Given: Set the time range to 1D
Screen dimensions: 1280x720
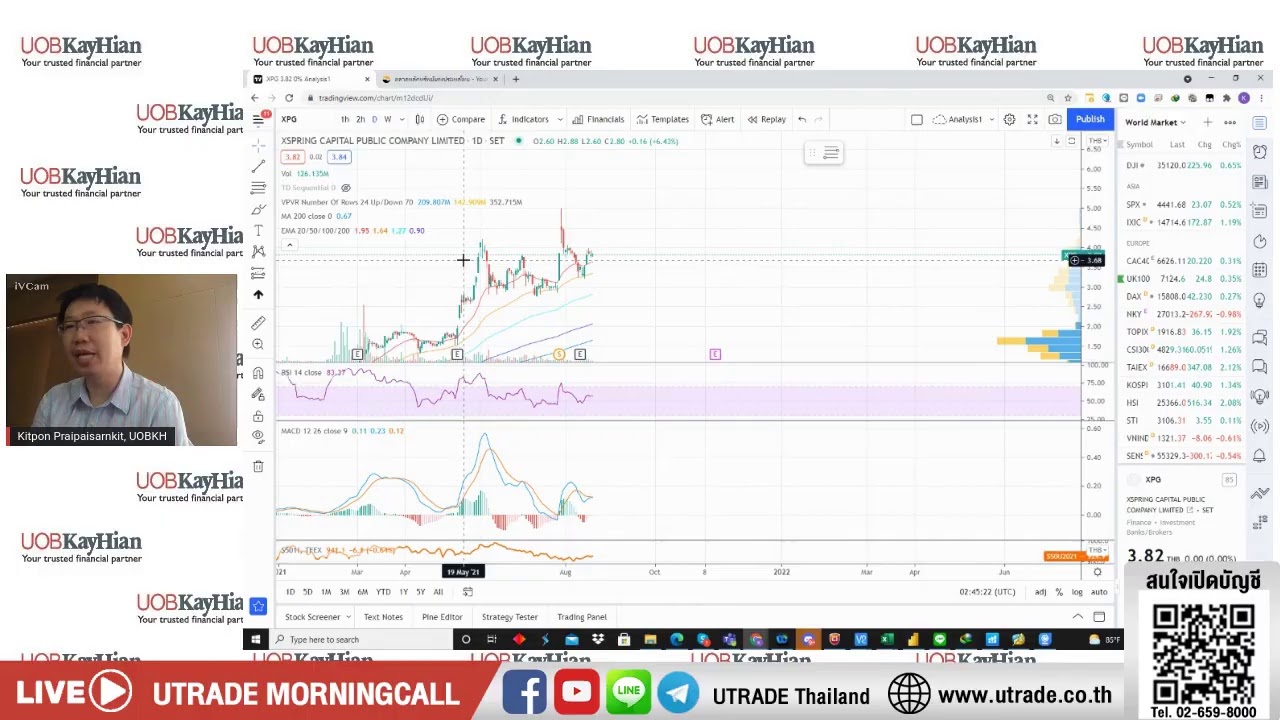Looking at the screenshot, I should 290,592.
